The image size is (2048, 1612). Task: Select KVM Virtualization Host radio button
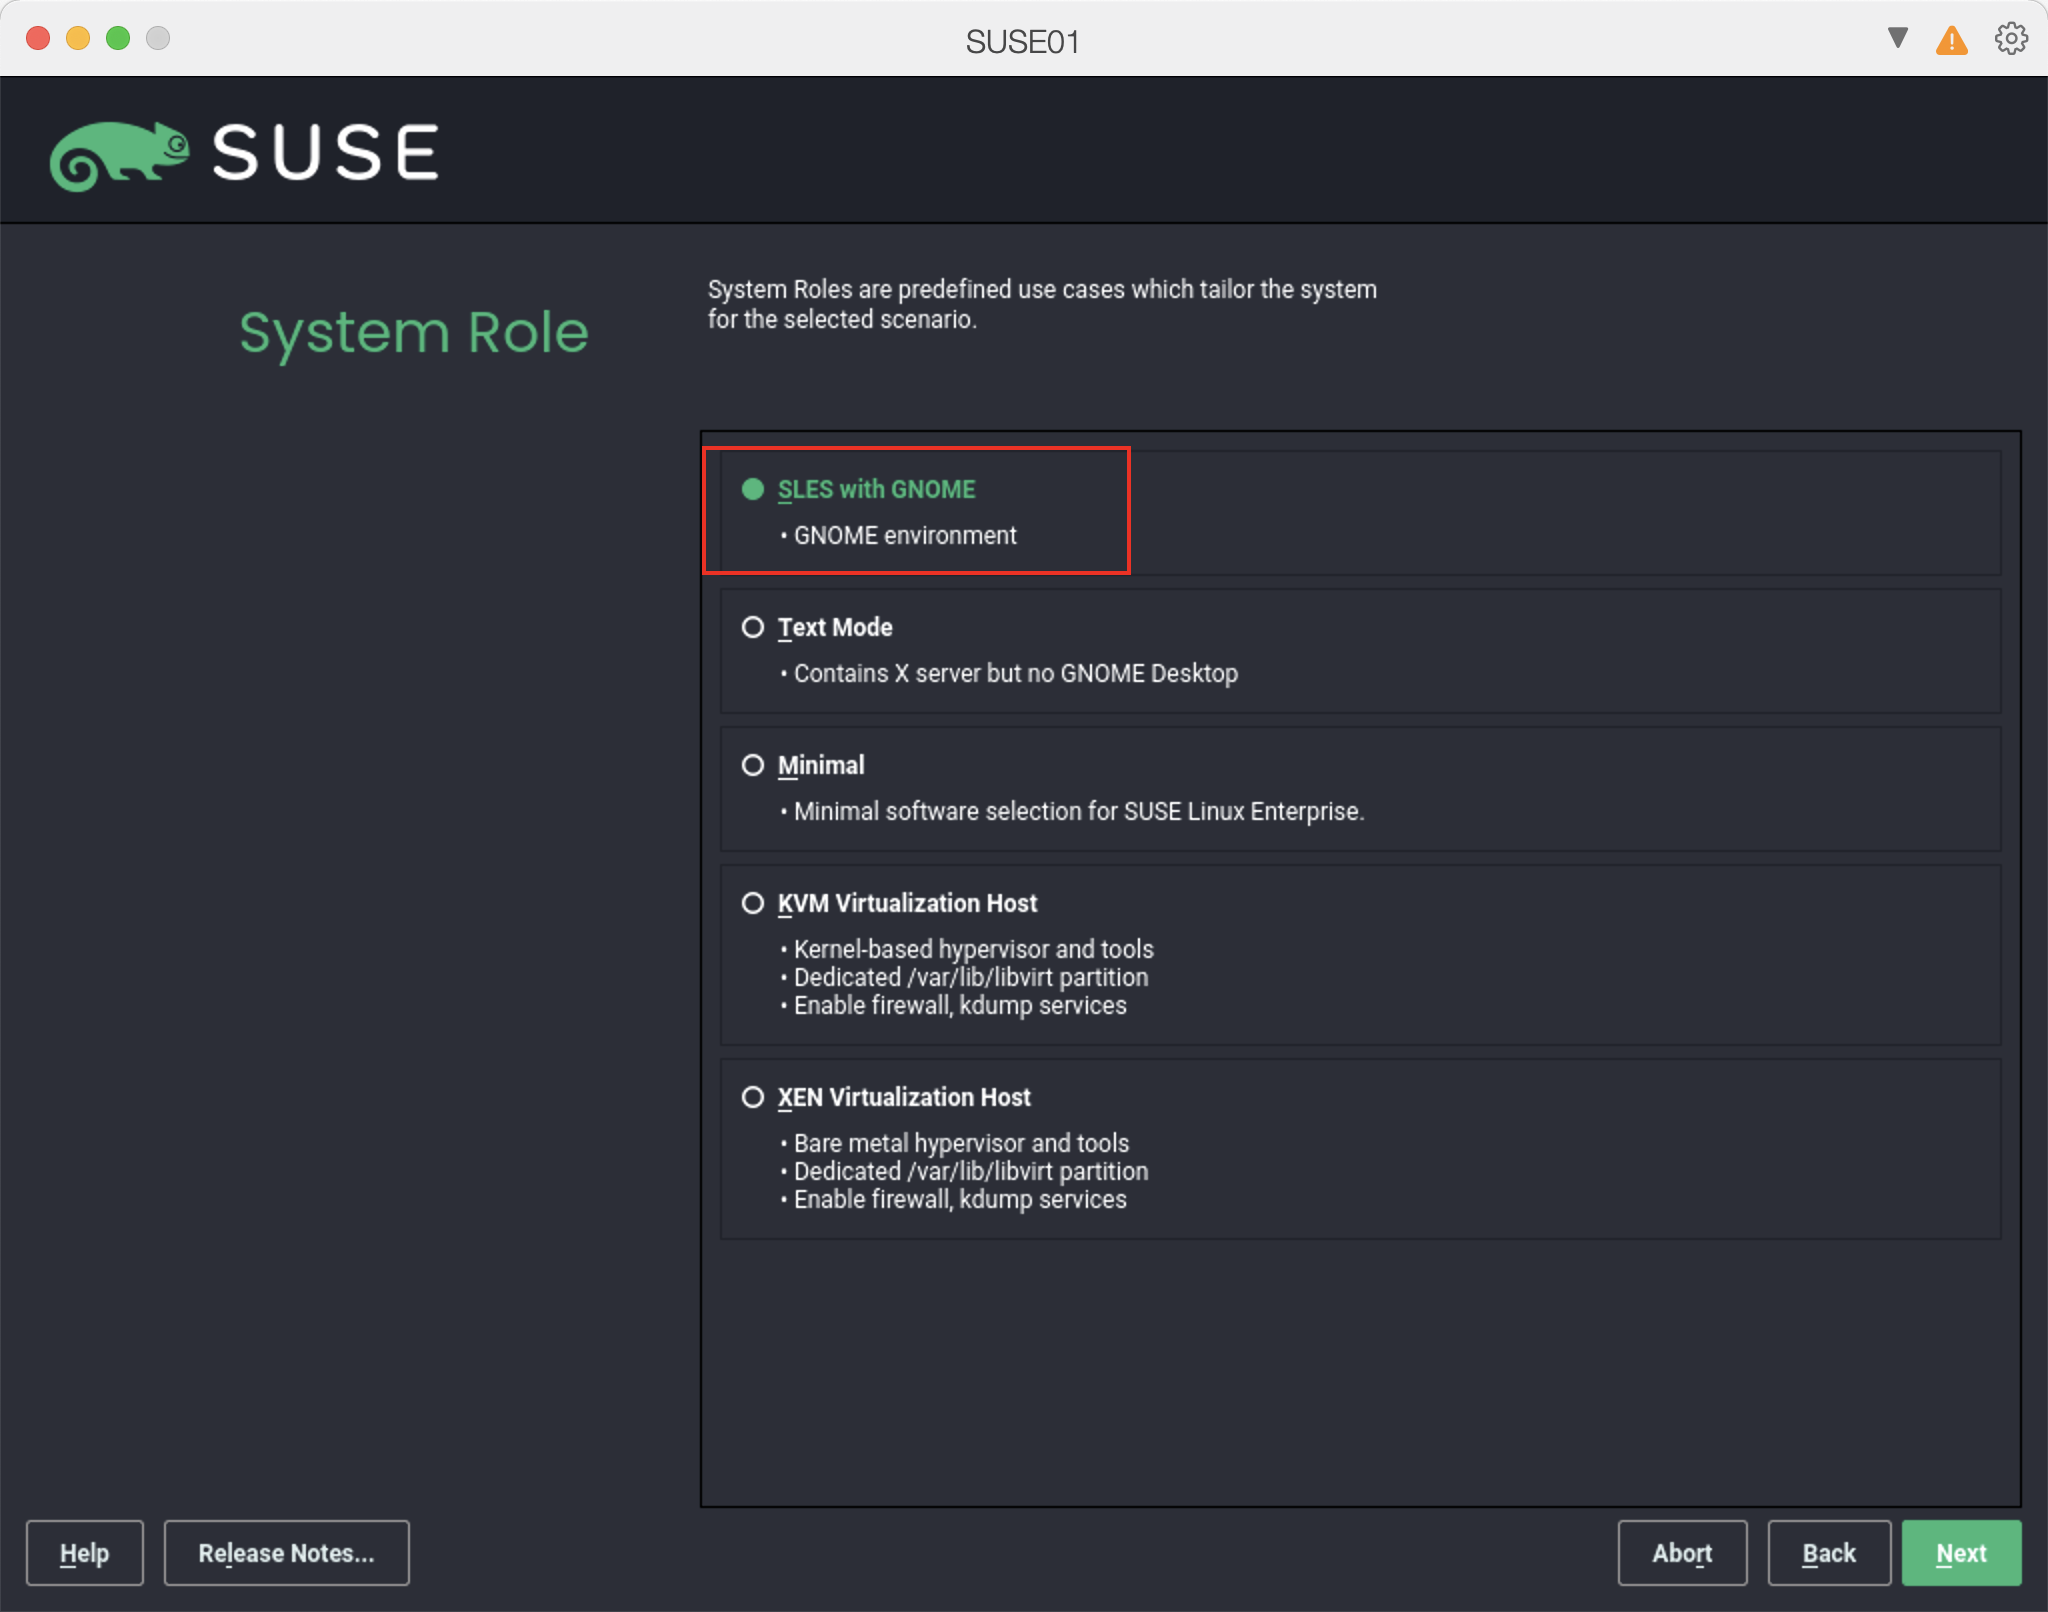[753, 903]
